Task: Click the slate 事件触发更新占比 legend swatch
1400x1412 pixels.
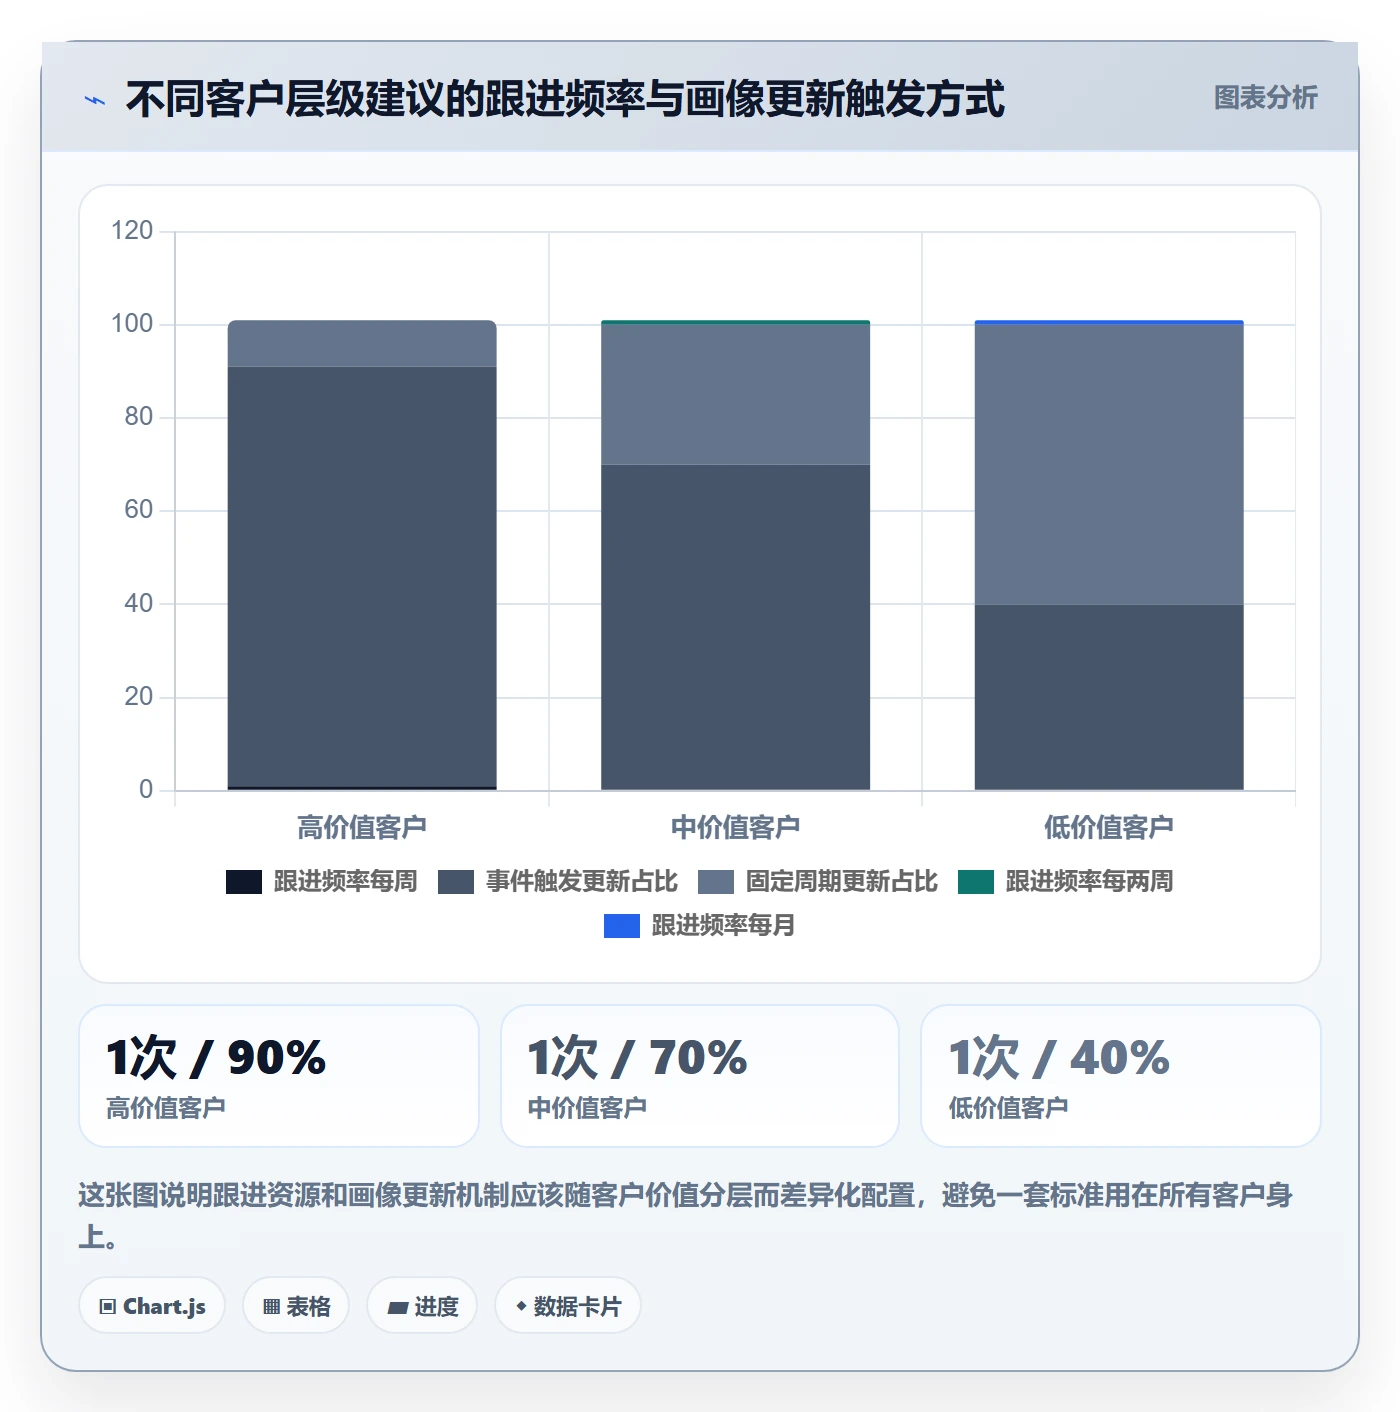Action: click(x=456, y=881)
